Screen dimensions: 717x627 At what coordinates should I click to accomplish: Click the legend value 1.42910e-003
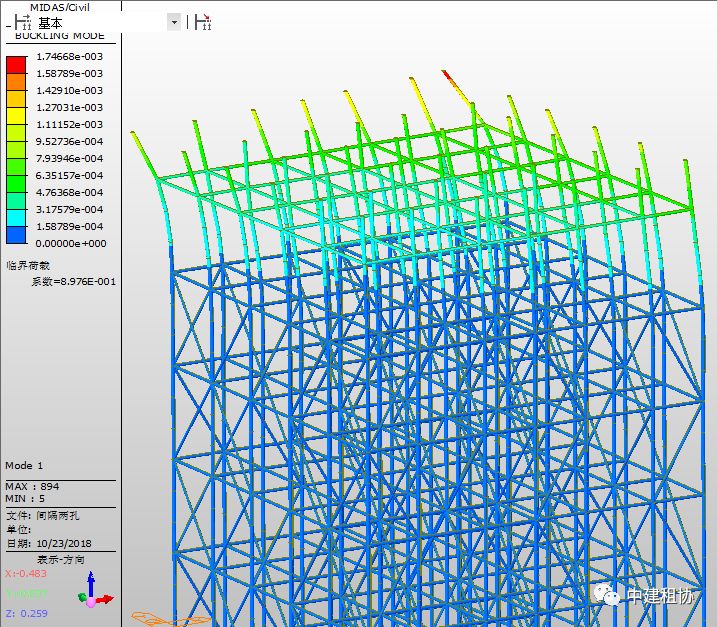pyautogui.click(x=70, y=90)
